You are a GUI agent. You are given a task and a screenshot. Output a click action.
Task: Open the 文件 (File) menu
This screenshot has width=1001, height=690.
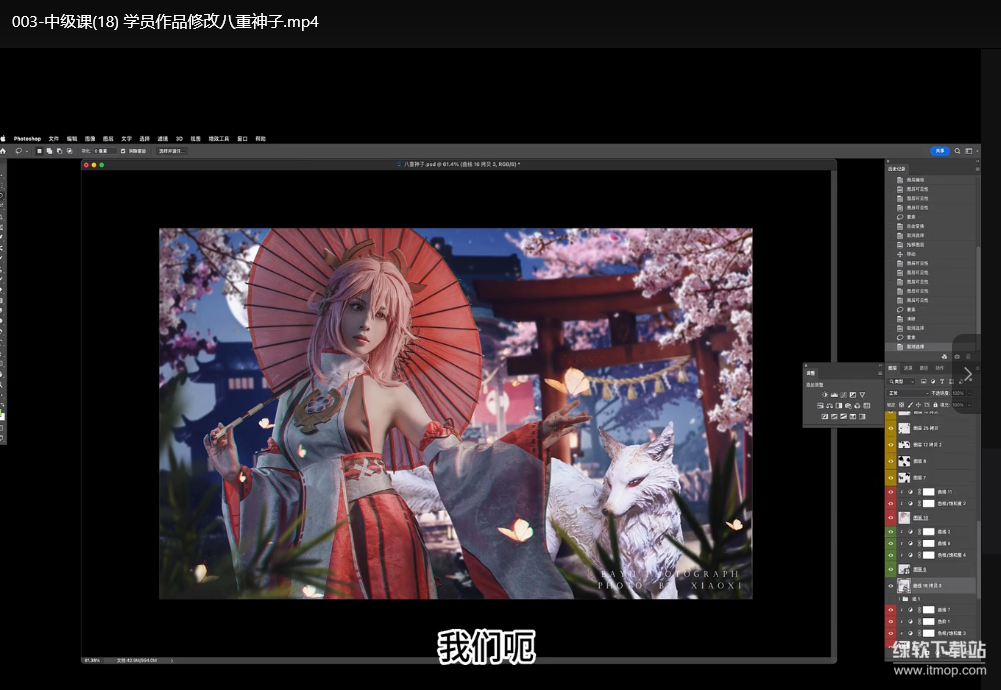point(54,139)
